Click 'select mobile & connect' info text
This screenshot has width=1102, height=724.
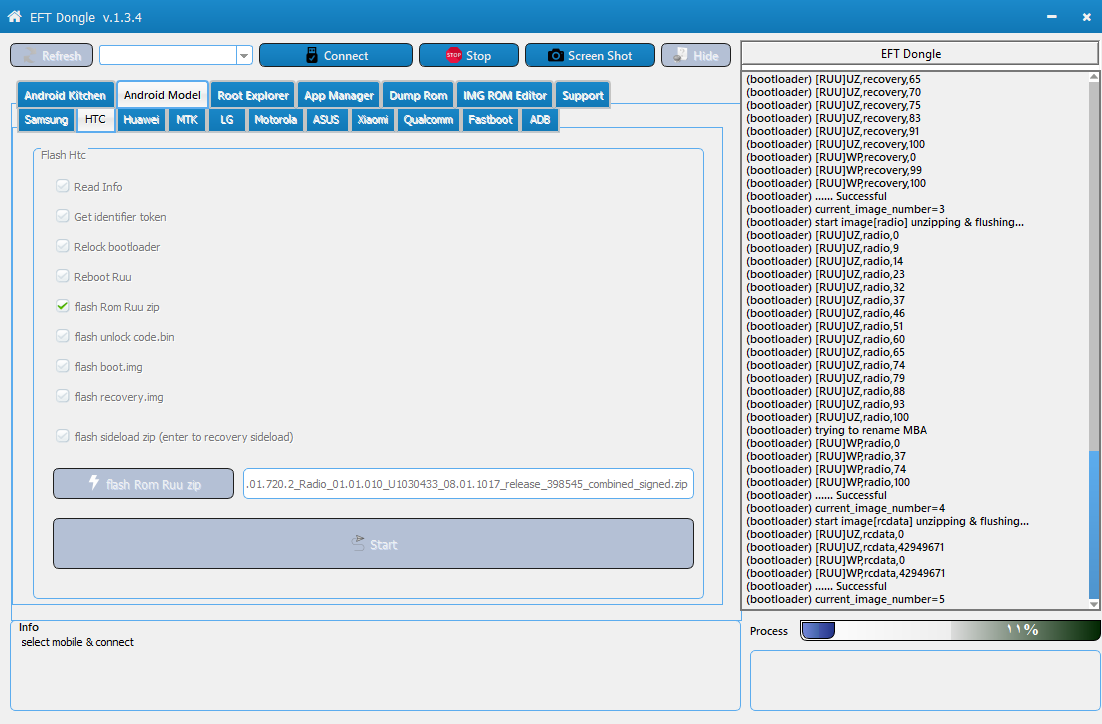tap(77, 642)
